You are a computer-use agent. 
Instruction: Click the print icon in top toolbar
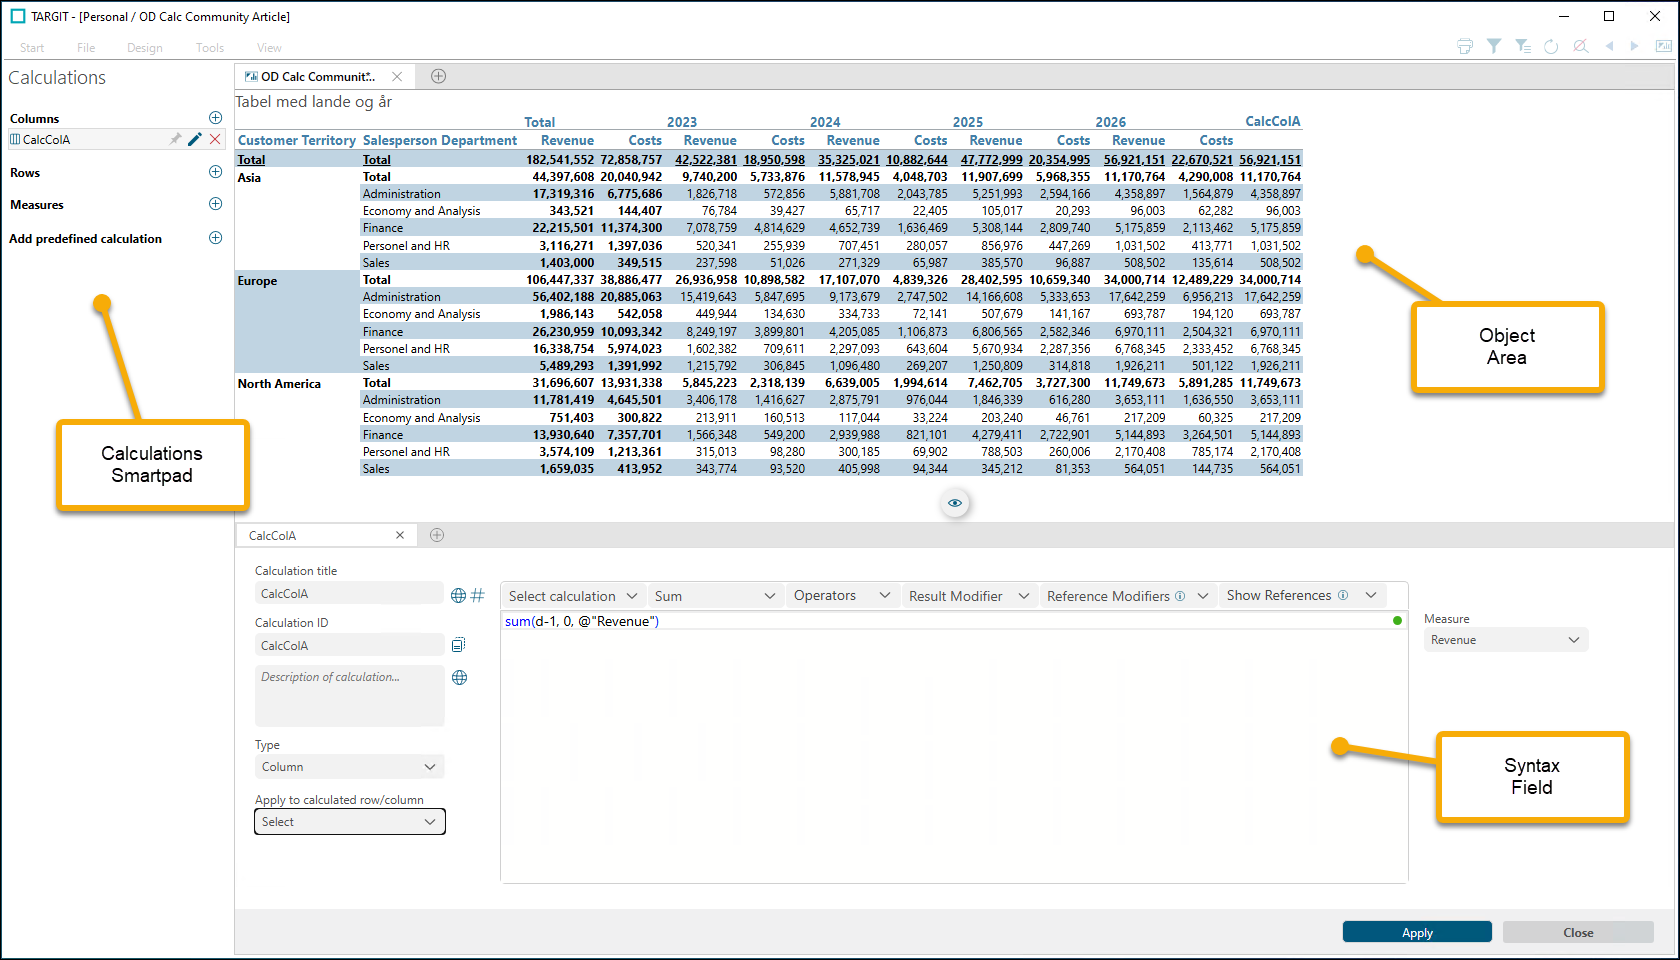(1465, 46)
